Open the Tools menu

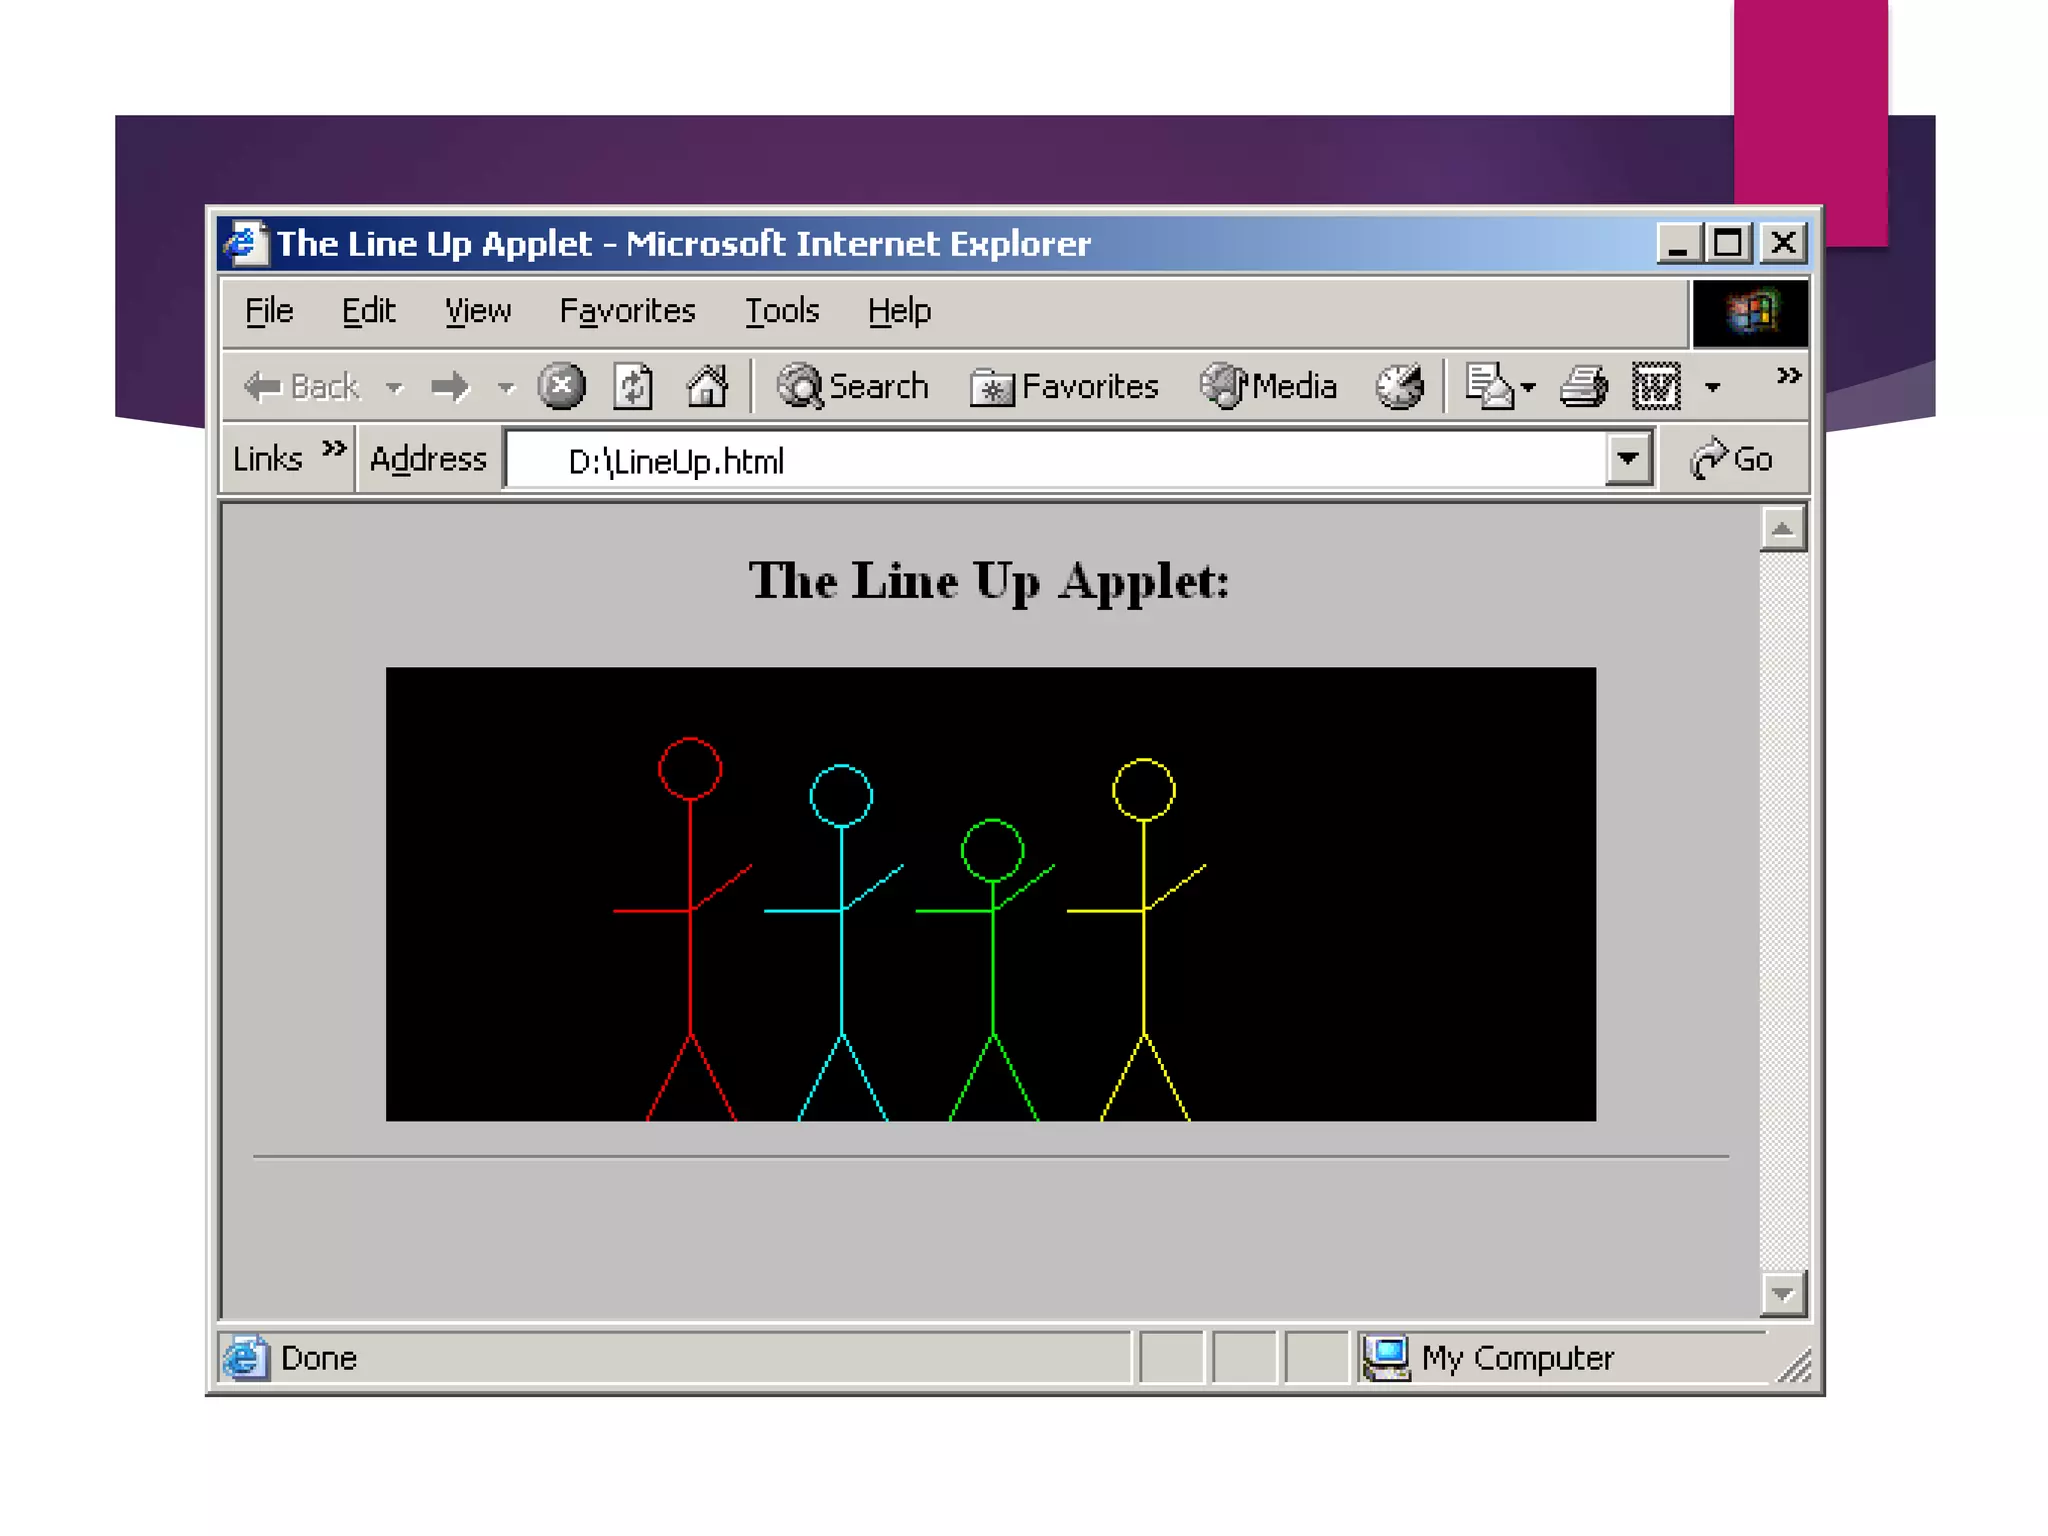pos(781,311)
